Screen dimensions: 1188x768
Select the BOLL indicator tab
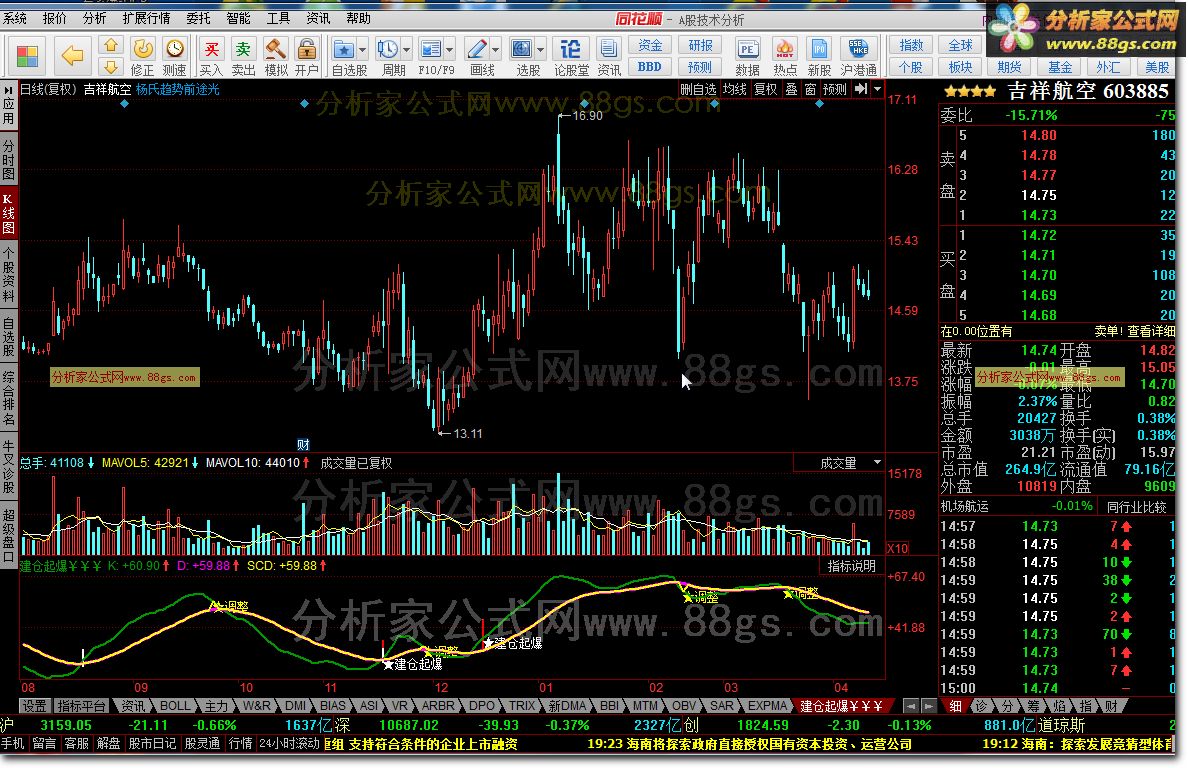point(174,706)
